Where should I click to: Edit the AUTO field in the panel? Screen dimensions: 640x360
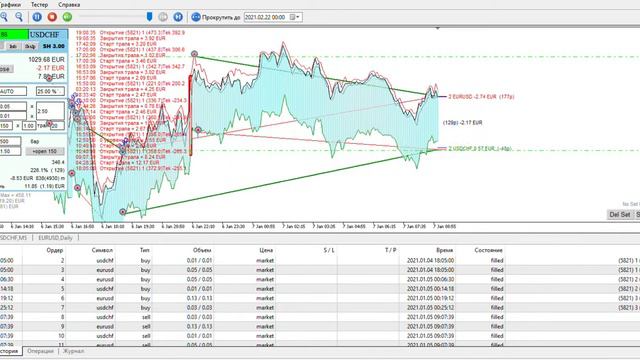click(x=13, y=91)
